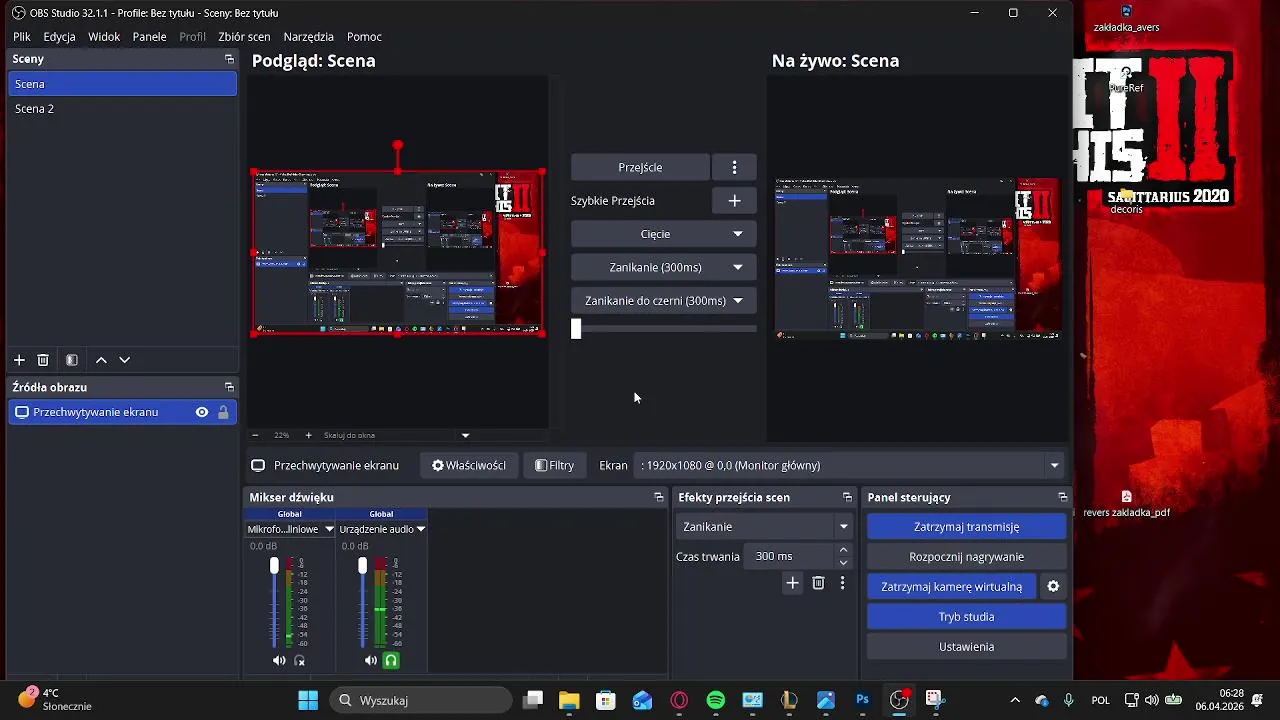Open the Edycja menu

pyautogui.click(x=60, y=37)
